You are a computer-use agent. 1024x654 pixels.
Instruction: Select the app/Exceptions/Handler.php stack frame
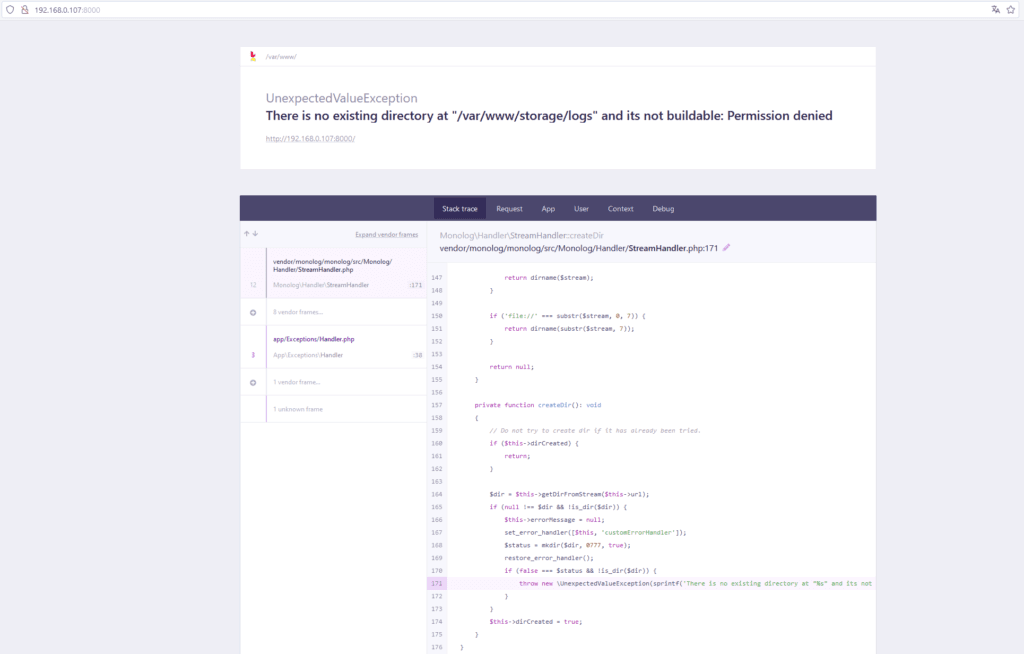(334, 347)
